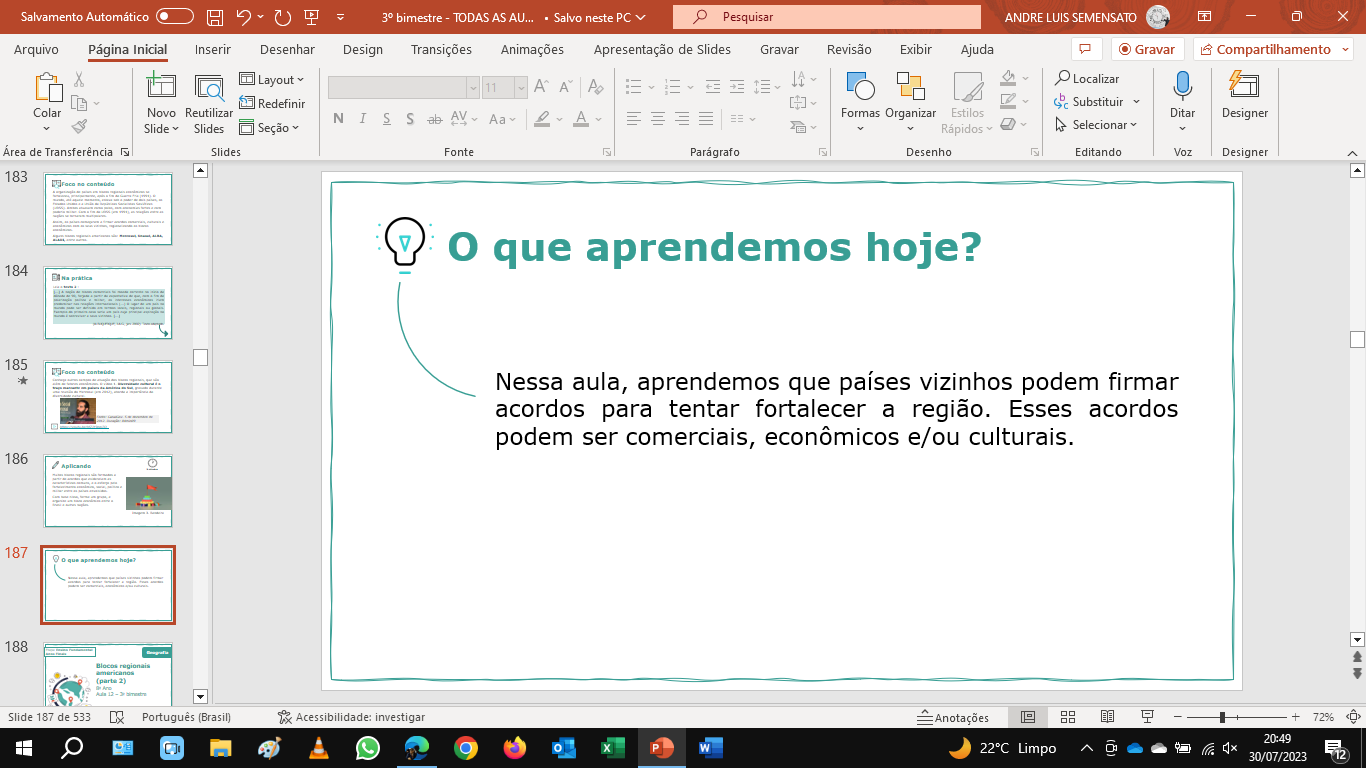Image resolution: width=1366 pixels, height=768 pixels.
Task: Open Word from the taskbar
Action: coord(710,747)
